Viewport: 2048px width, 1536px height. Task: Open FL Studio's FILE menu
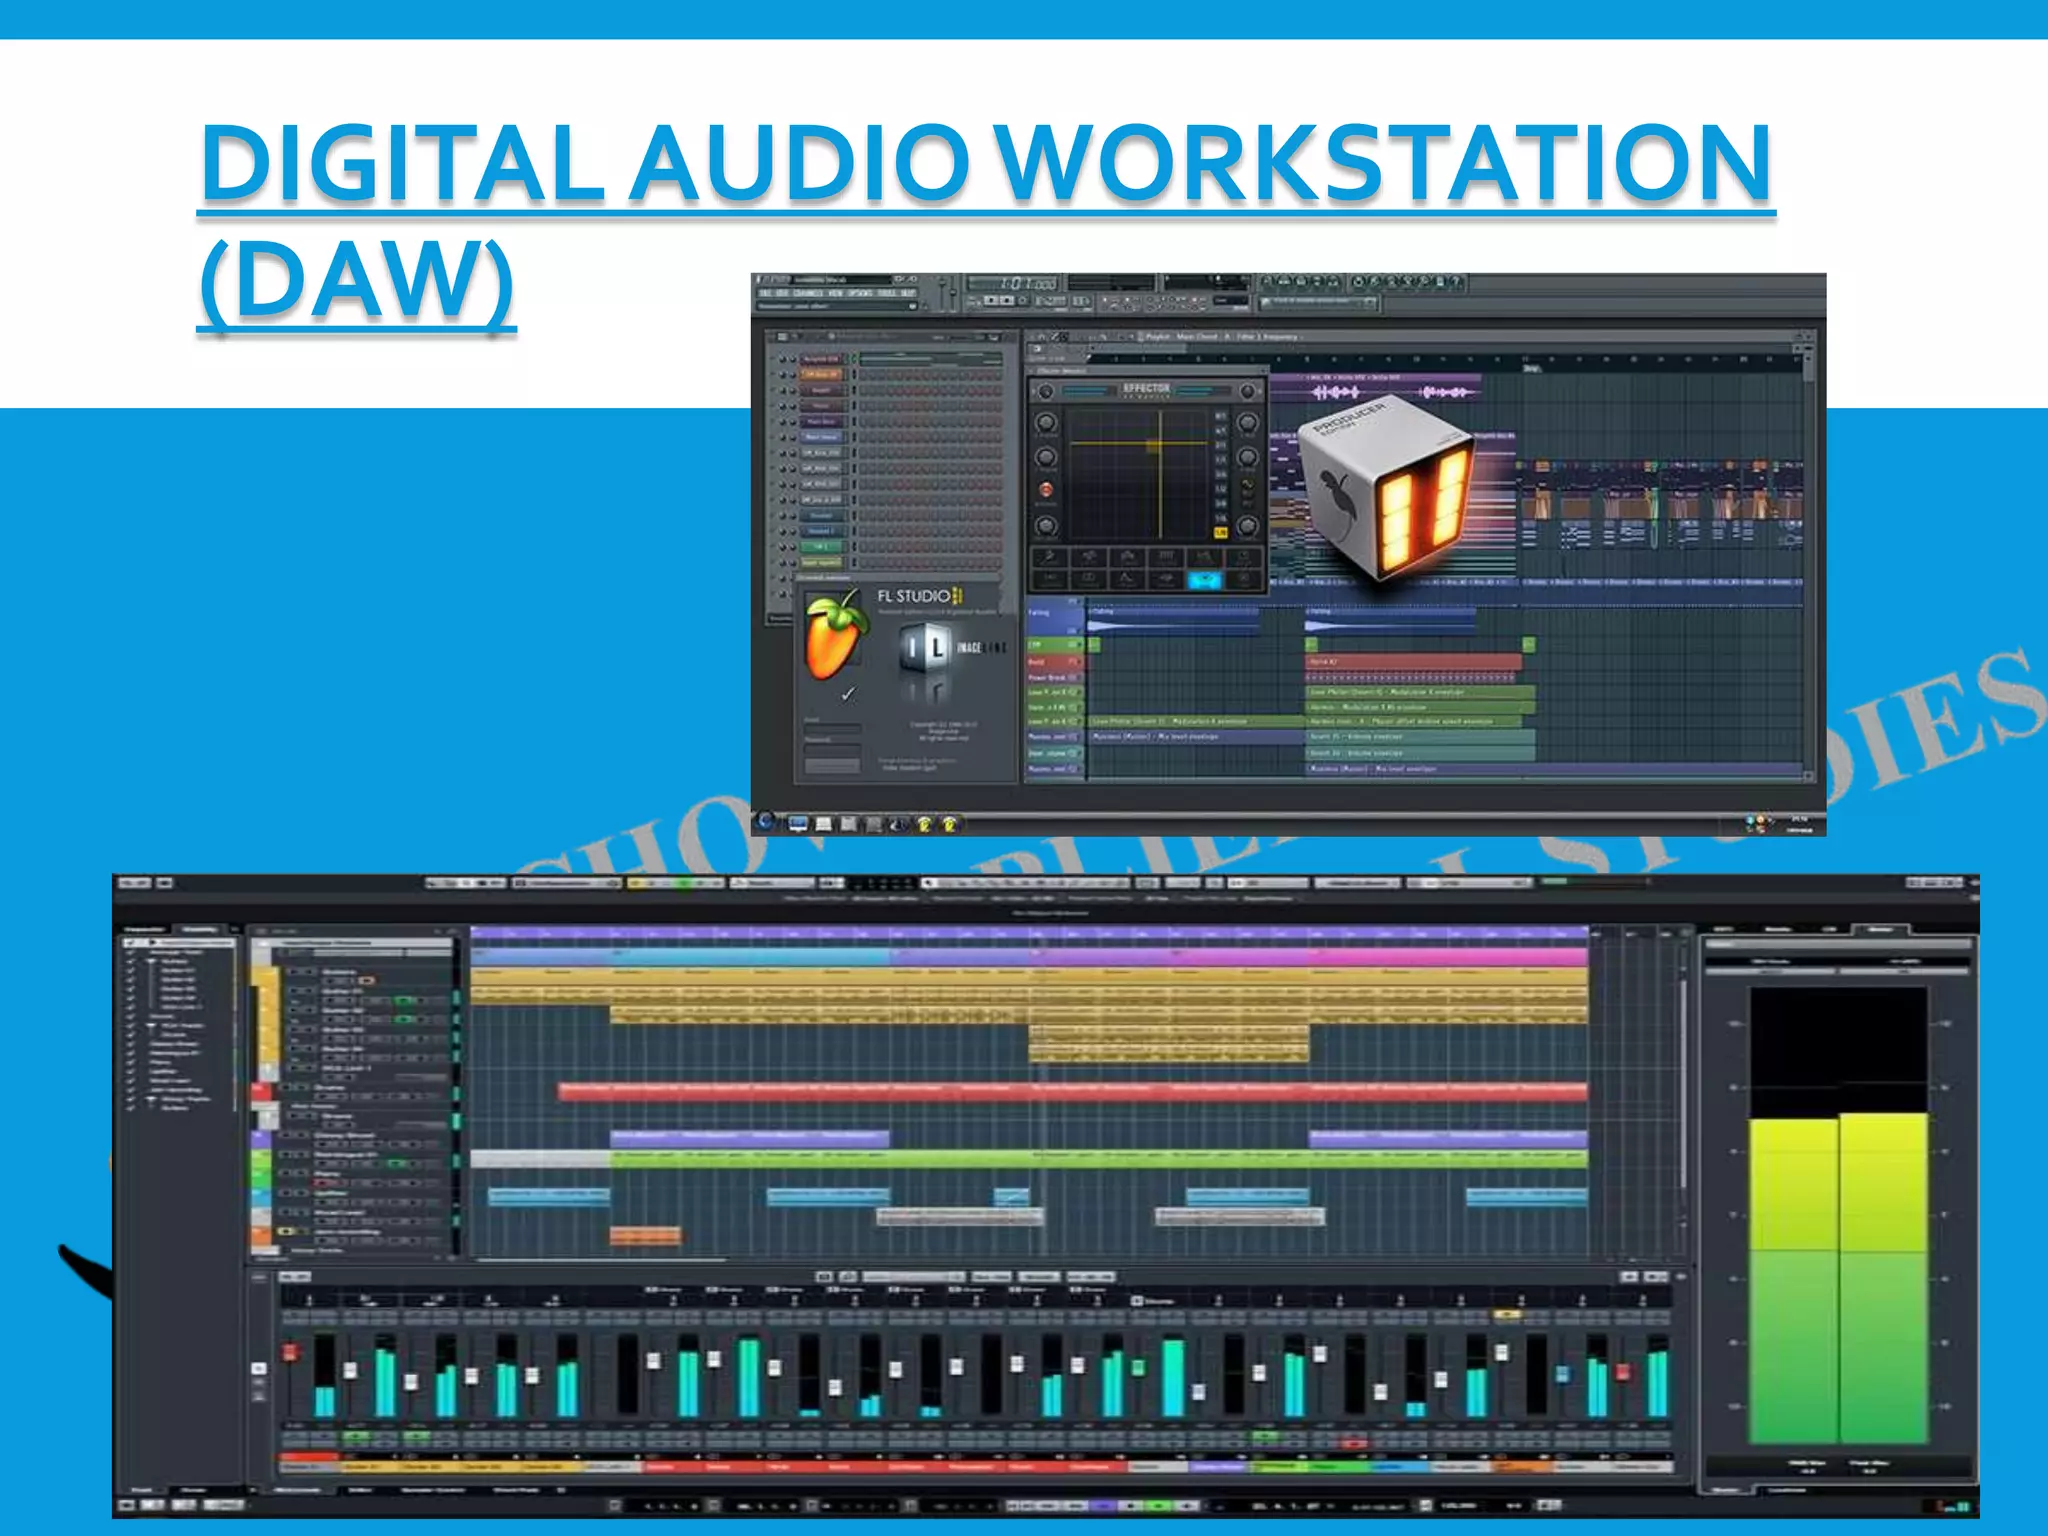click(x=765, y=294)
